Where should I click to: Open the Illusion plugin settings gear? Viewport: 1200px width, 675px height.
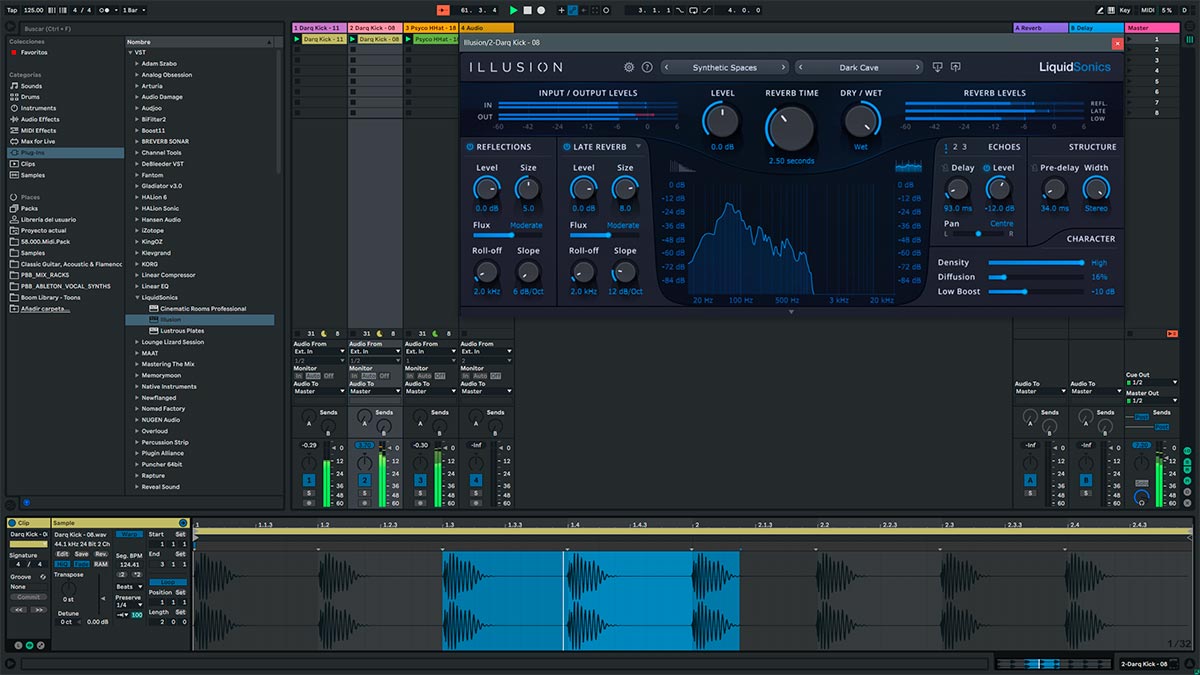point(629,67)
